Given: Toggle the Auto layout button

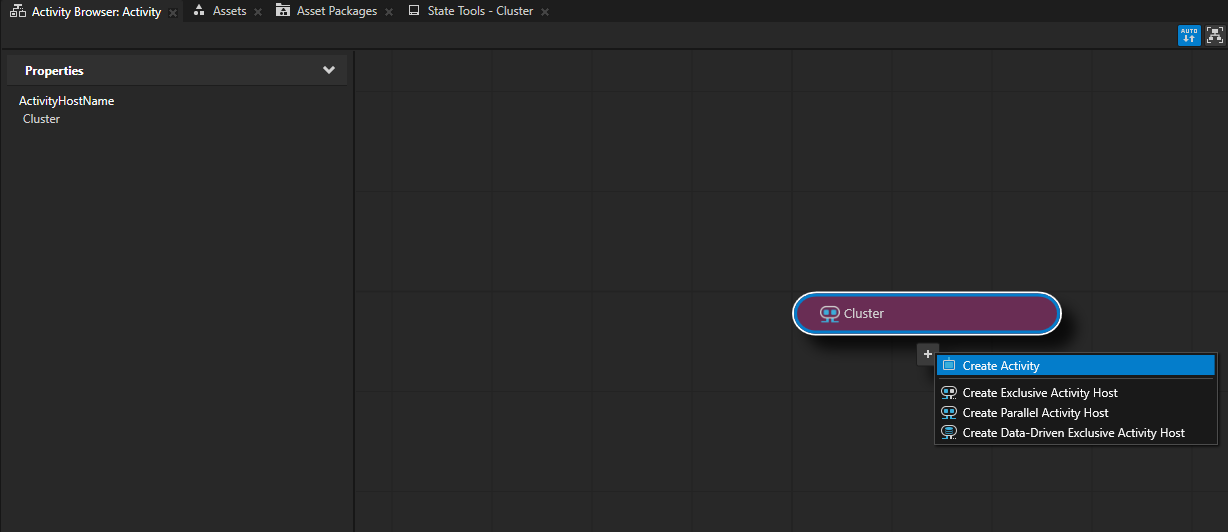Looking at the screenshot, I should tap(1189, 36).
